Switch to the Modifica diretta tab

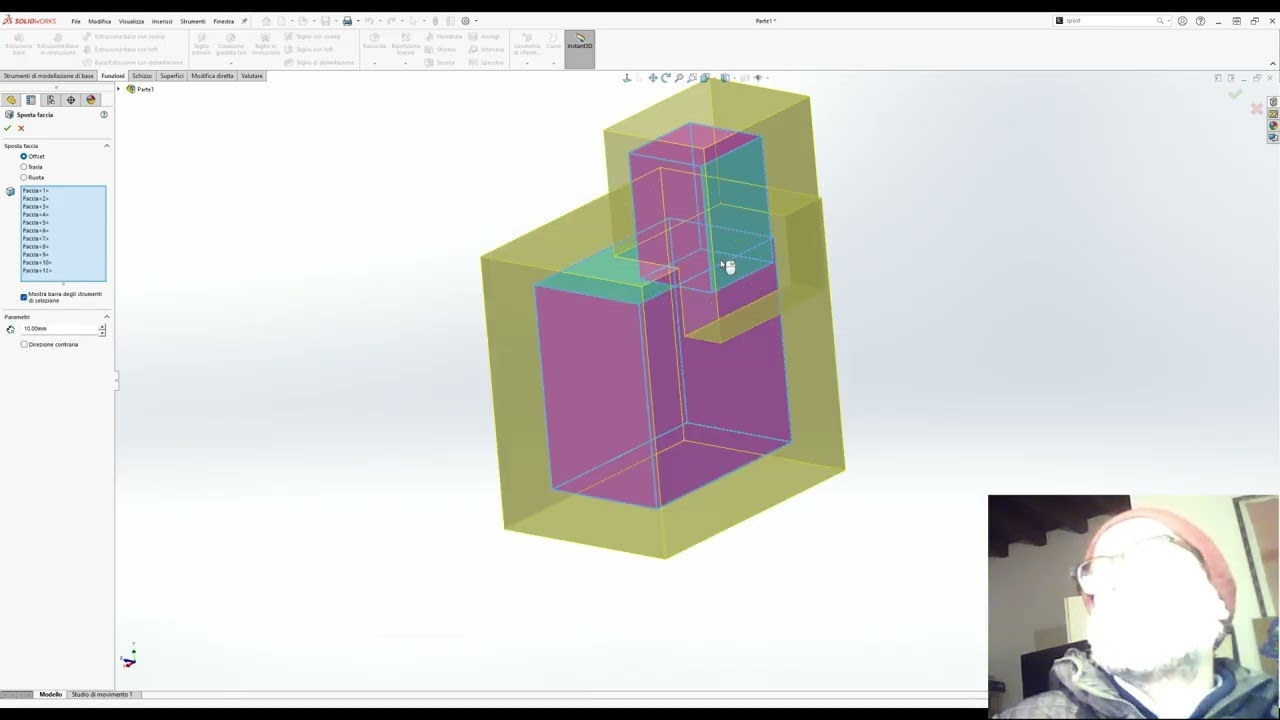(x=212, y=76)
